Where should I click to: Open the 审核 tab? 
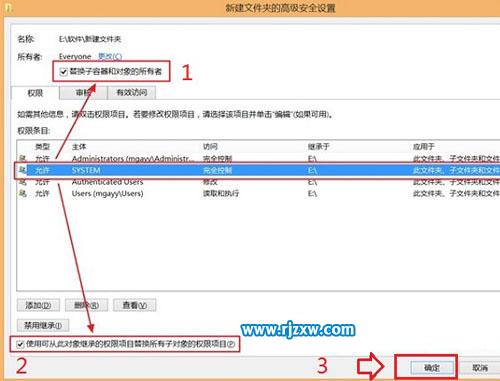pyautogui.click(x=83, y=92)
